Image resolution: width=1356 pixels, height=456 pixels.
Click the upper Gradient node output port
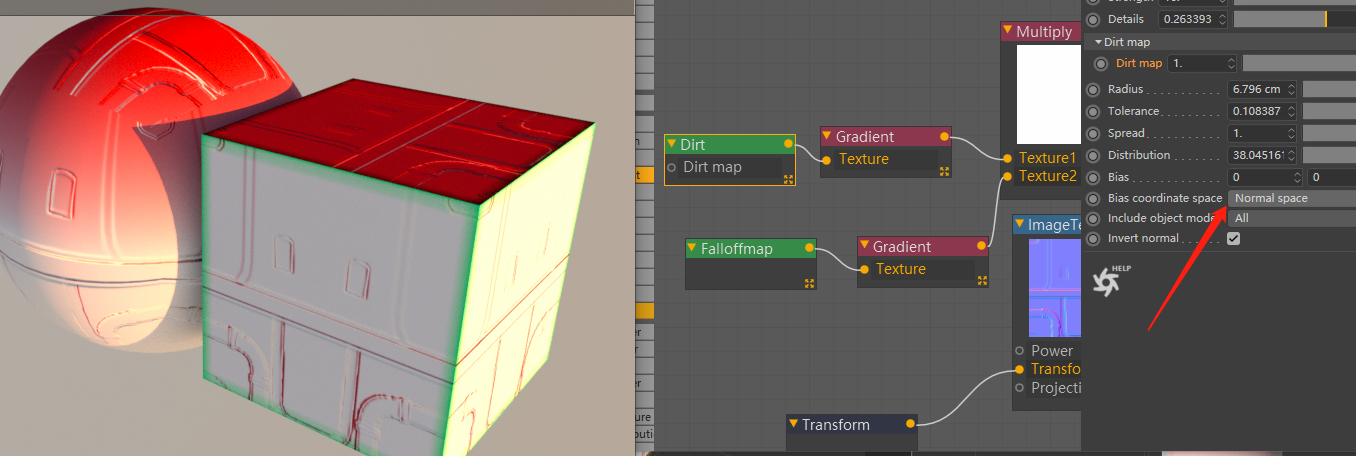[x=944, y=136]
